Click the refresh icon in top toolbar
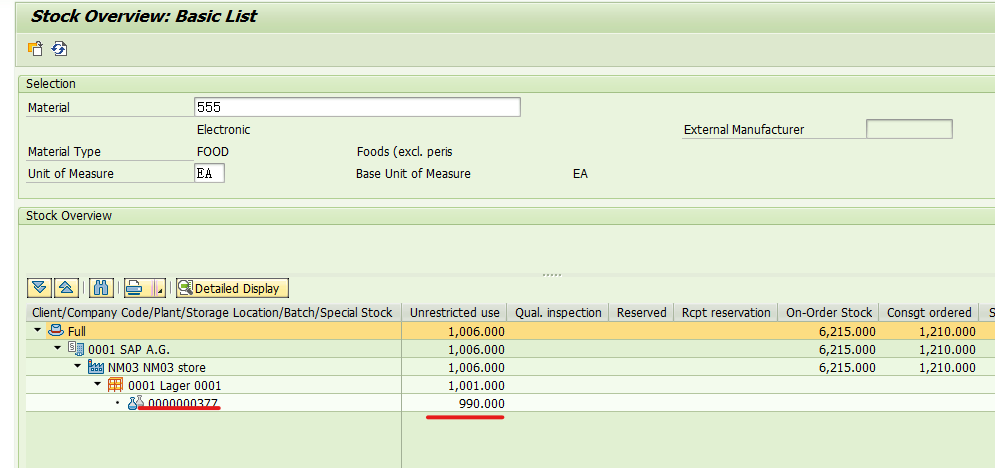Image resolution: width=995 pixels, height=468 pixels. point(60,49)
